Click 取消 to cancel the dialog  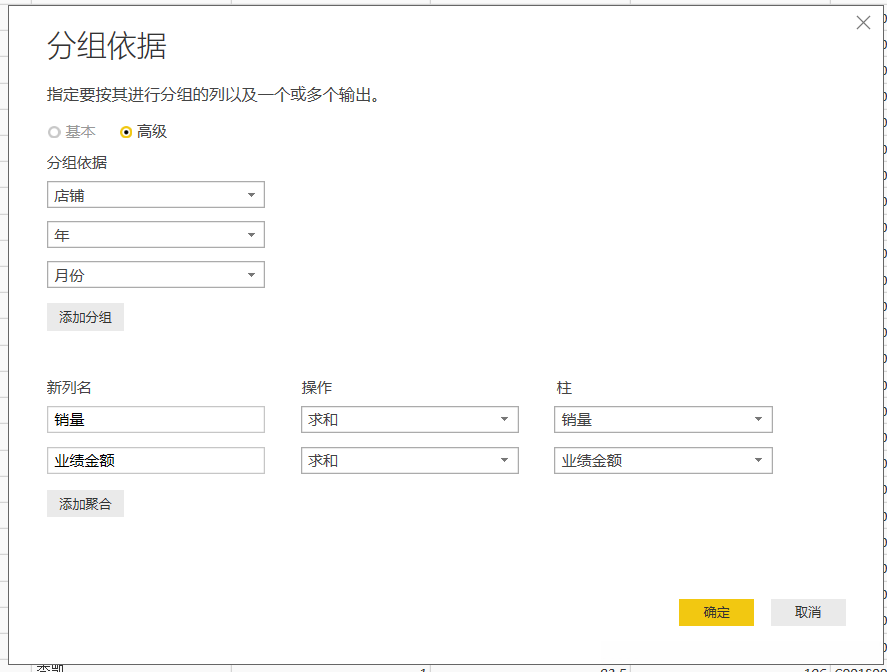coord(807,612)
